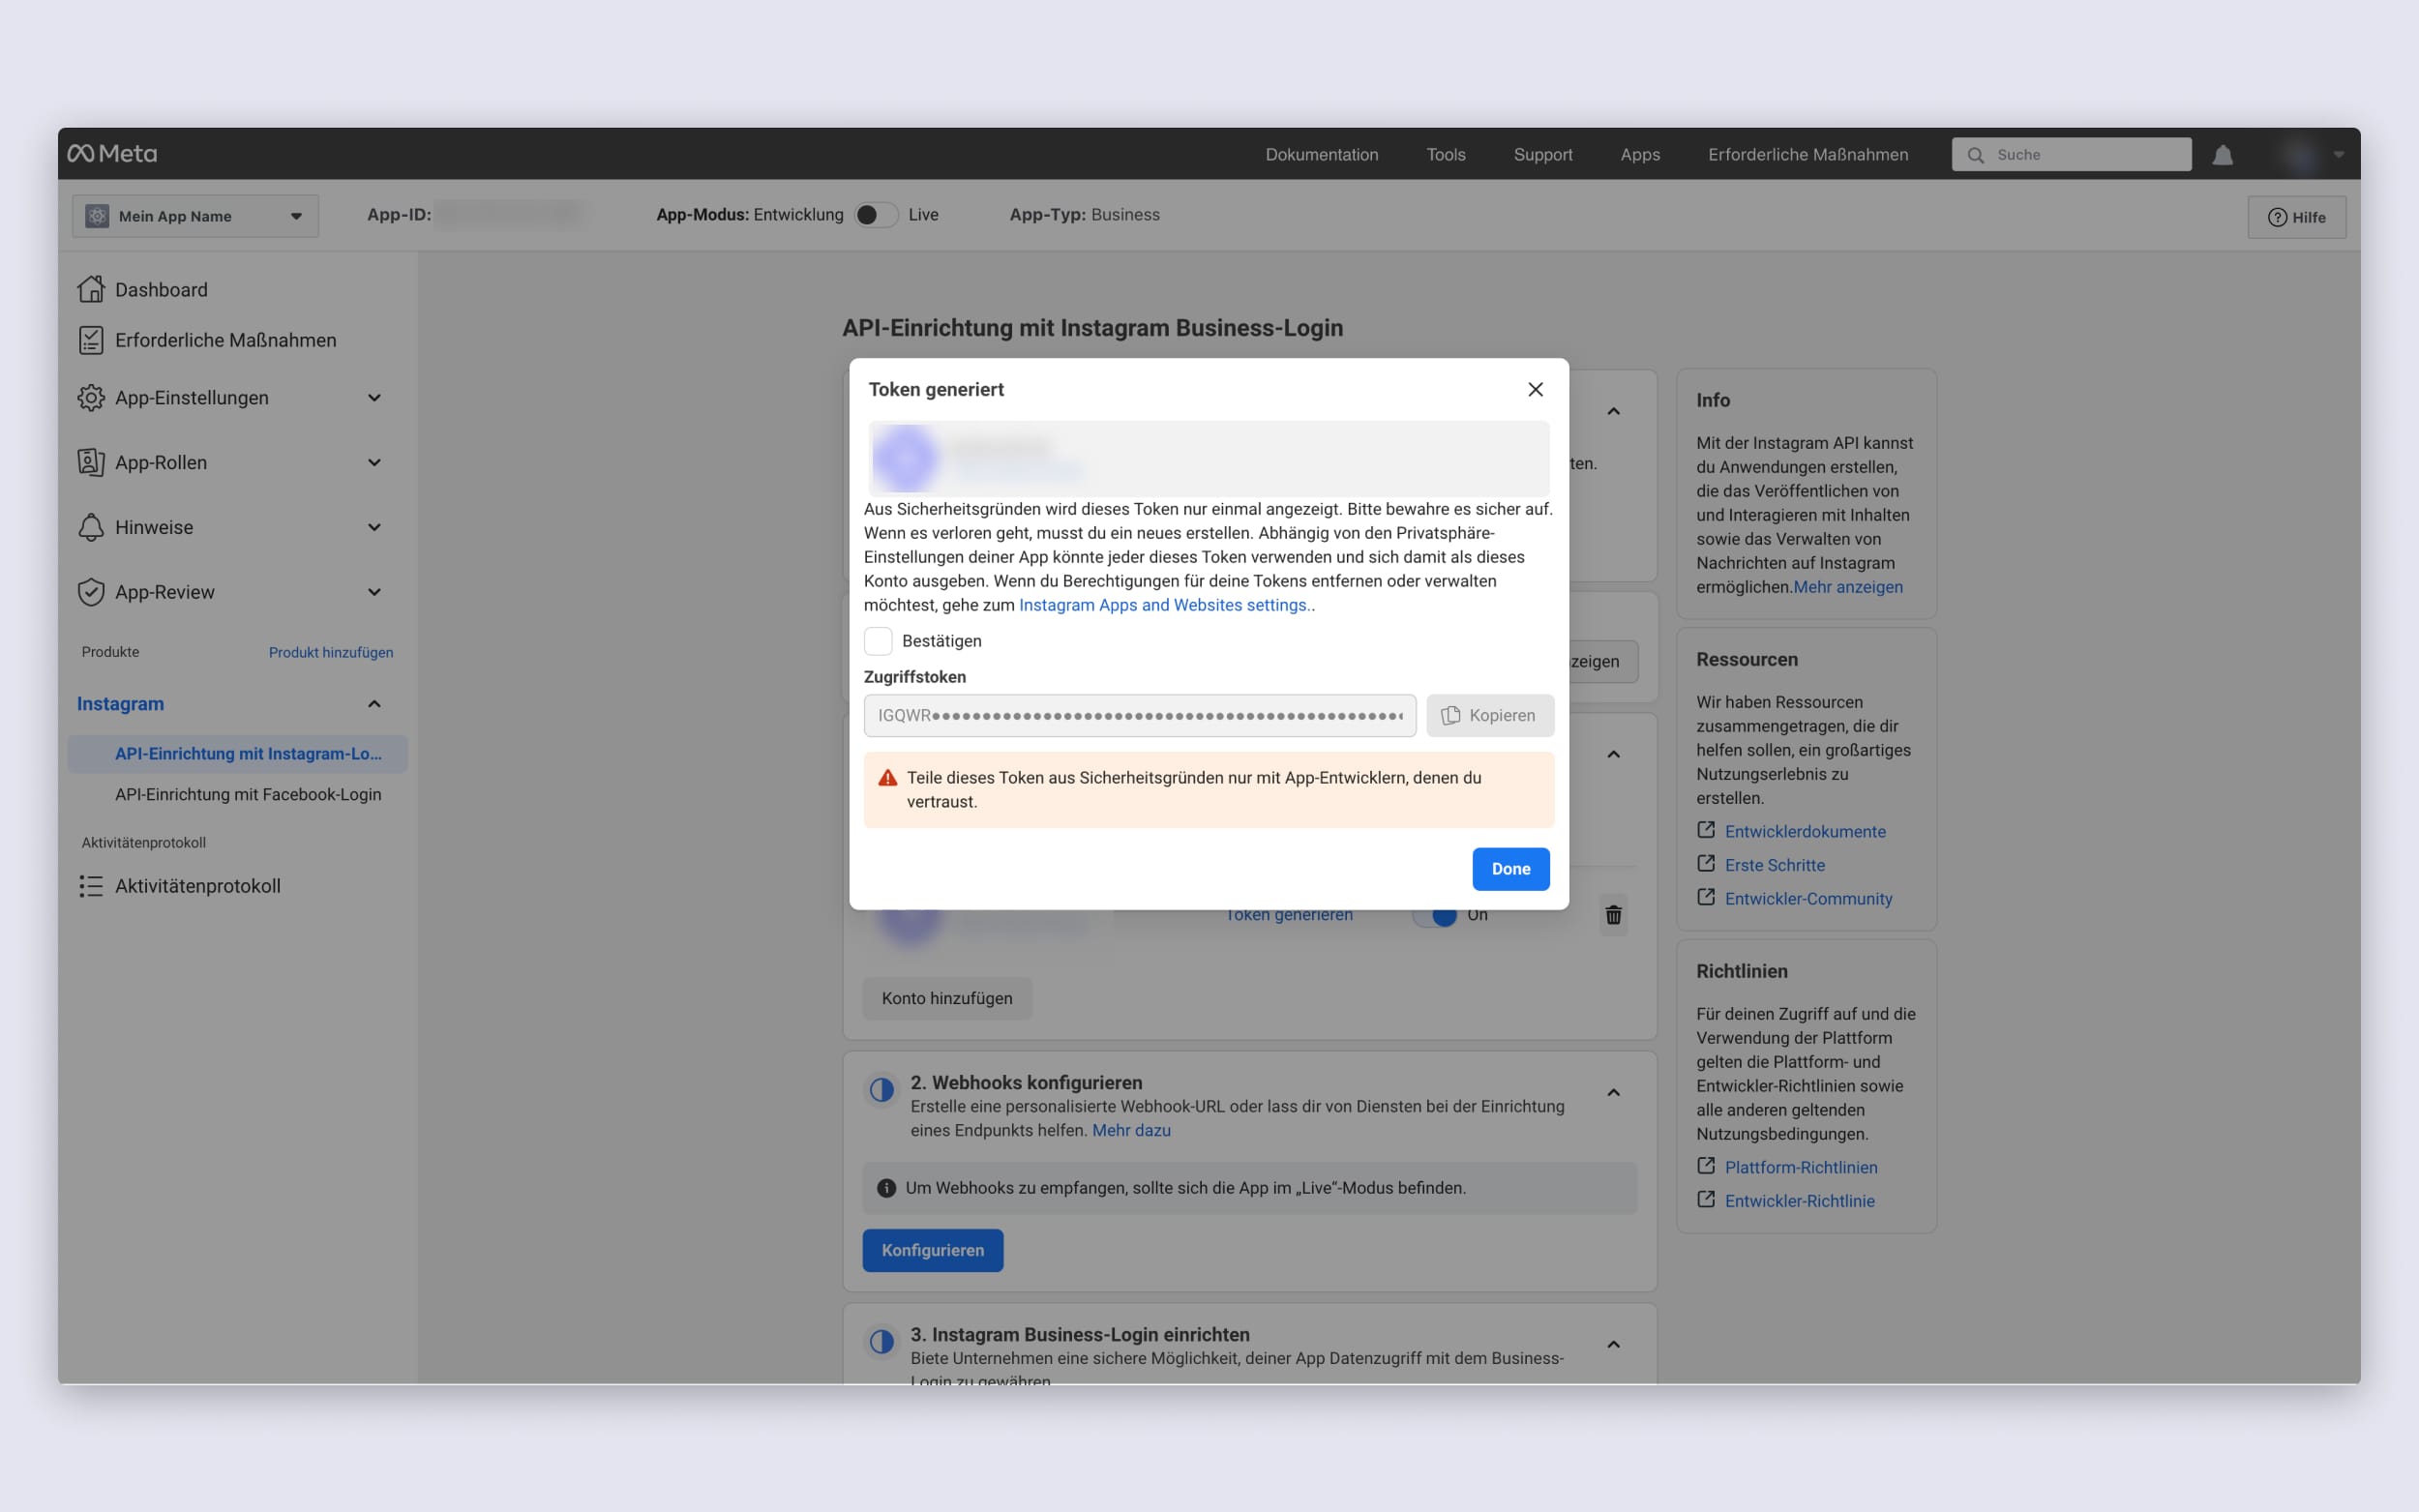This screenshot has height=1512, width=2419.
Task: Expand Hinweise chevron
Action: pyautogui.click(x=374, y=527)
